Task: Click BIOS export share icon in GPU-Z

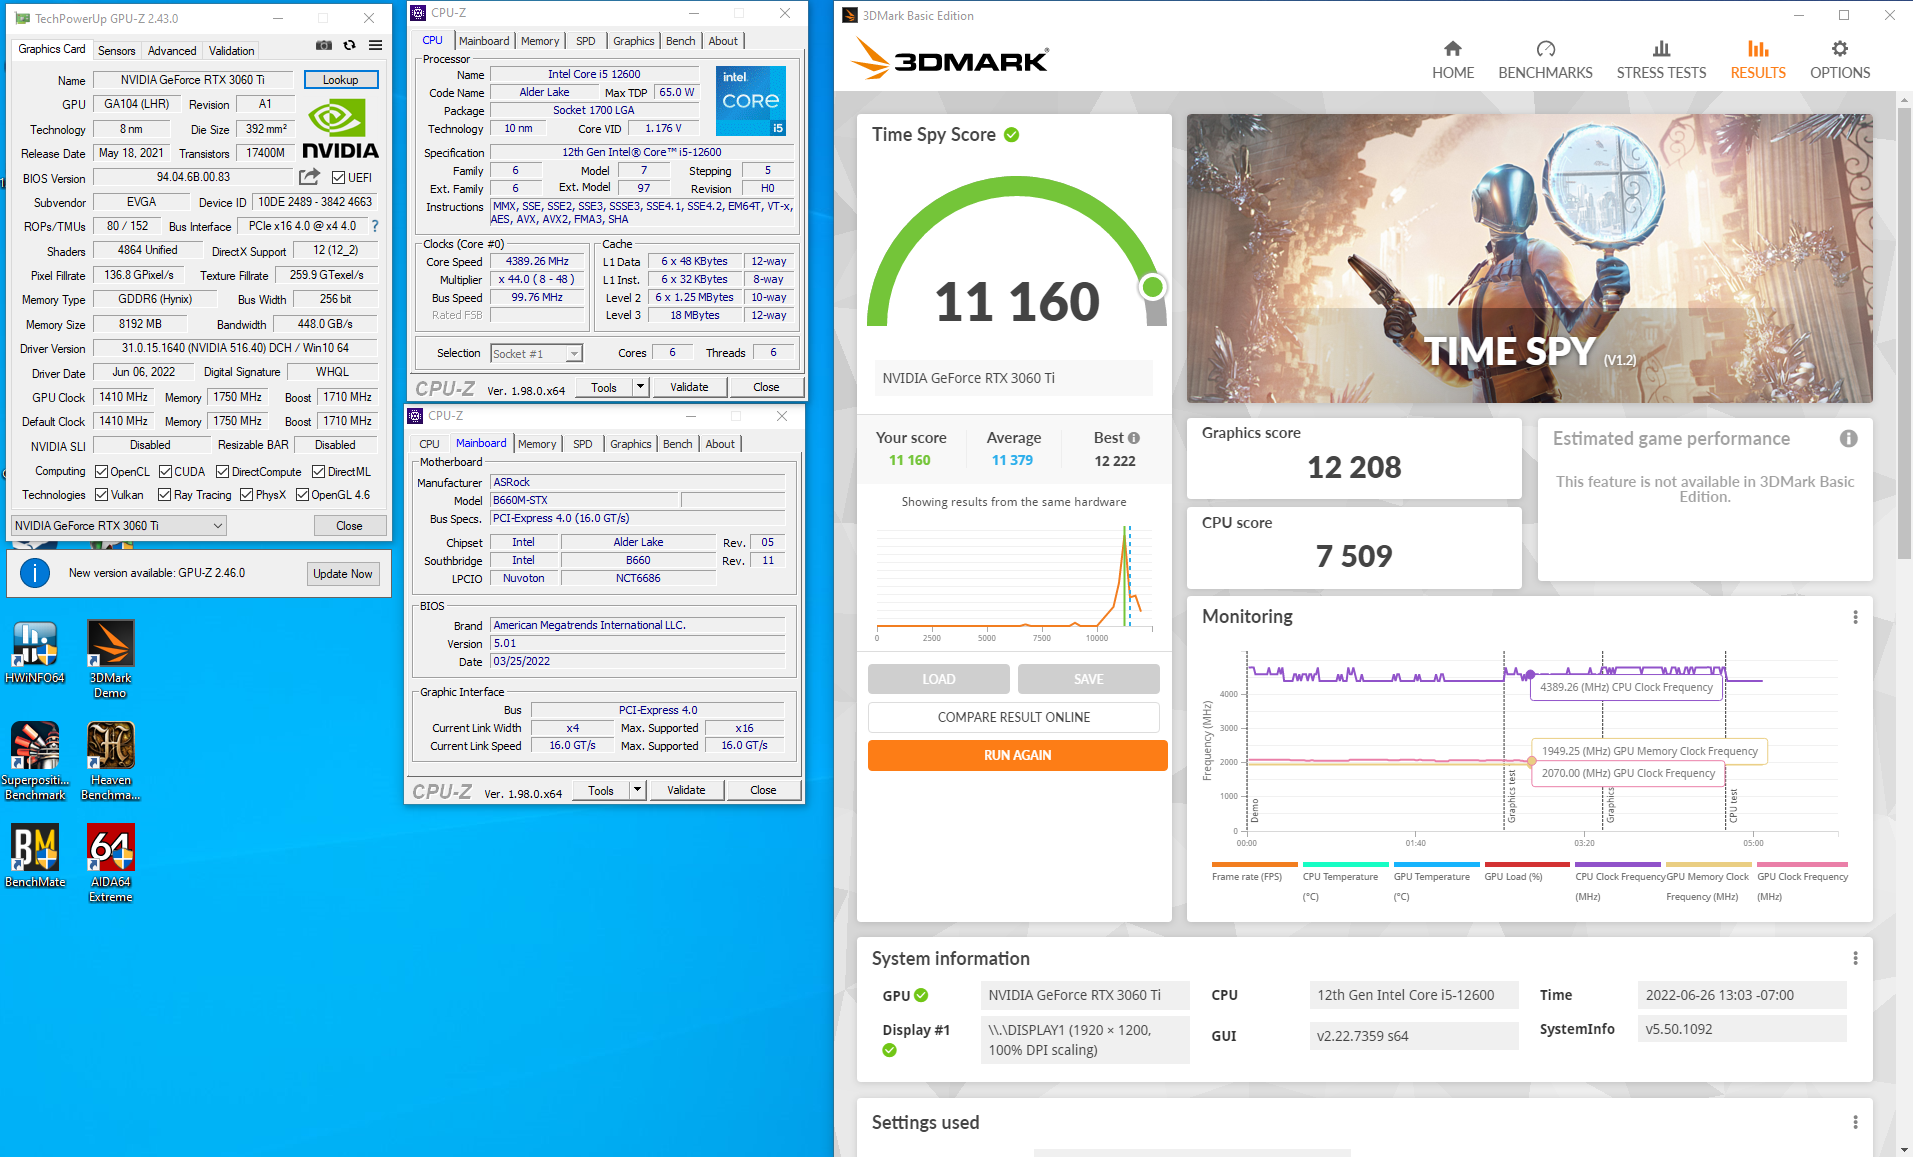Action: [x=310, y=177]
